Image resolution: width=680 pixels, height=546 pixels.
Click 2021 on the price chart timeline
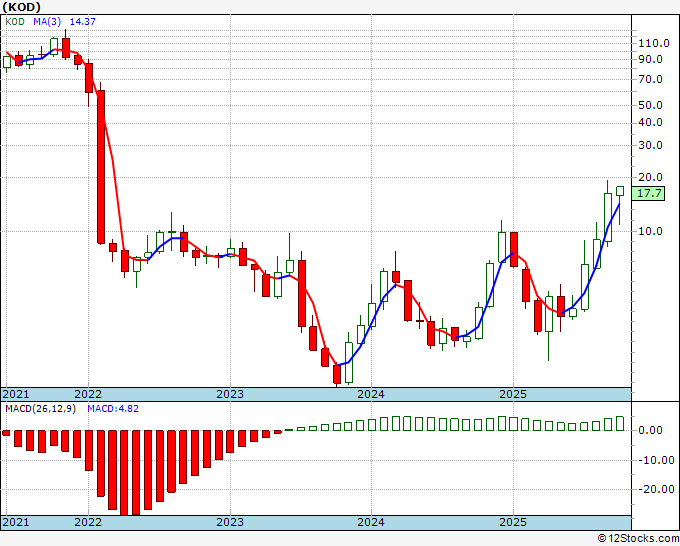point(16,394)
